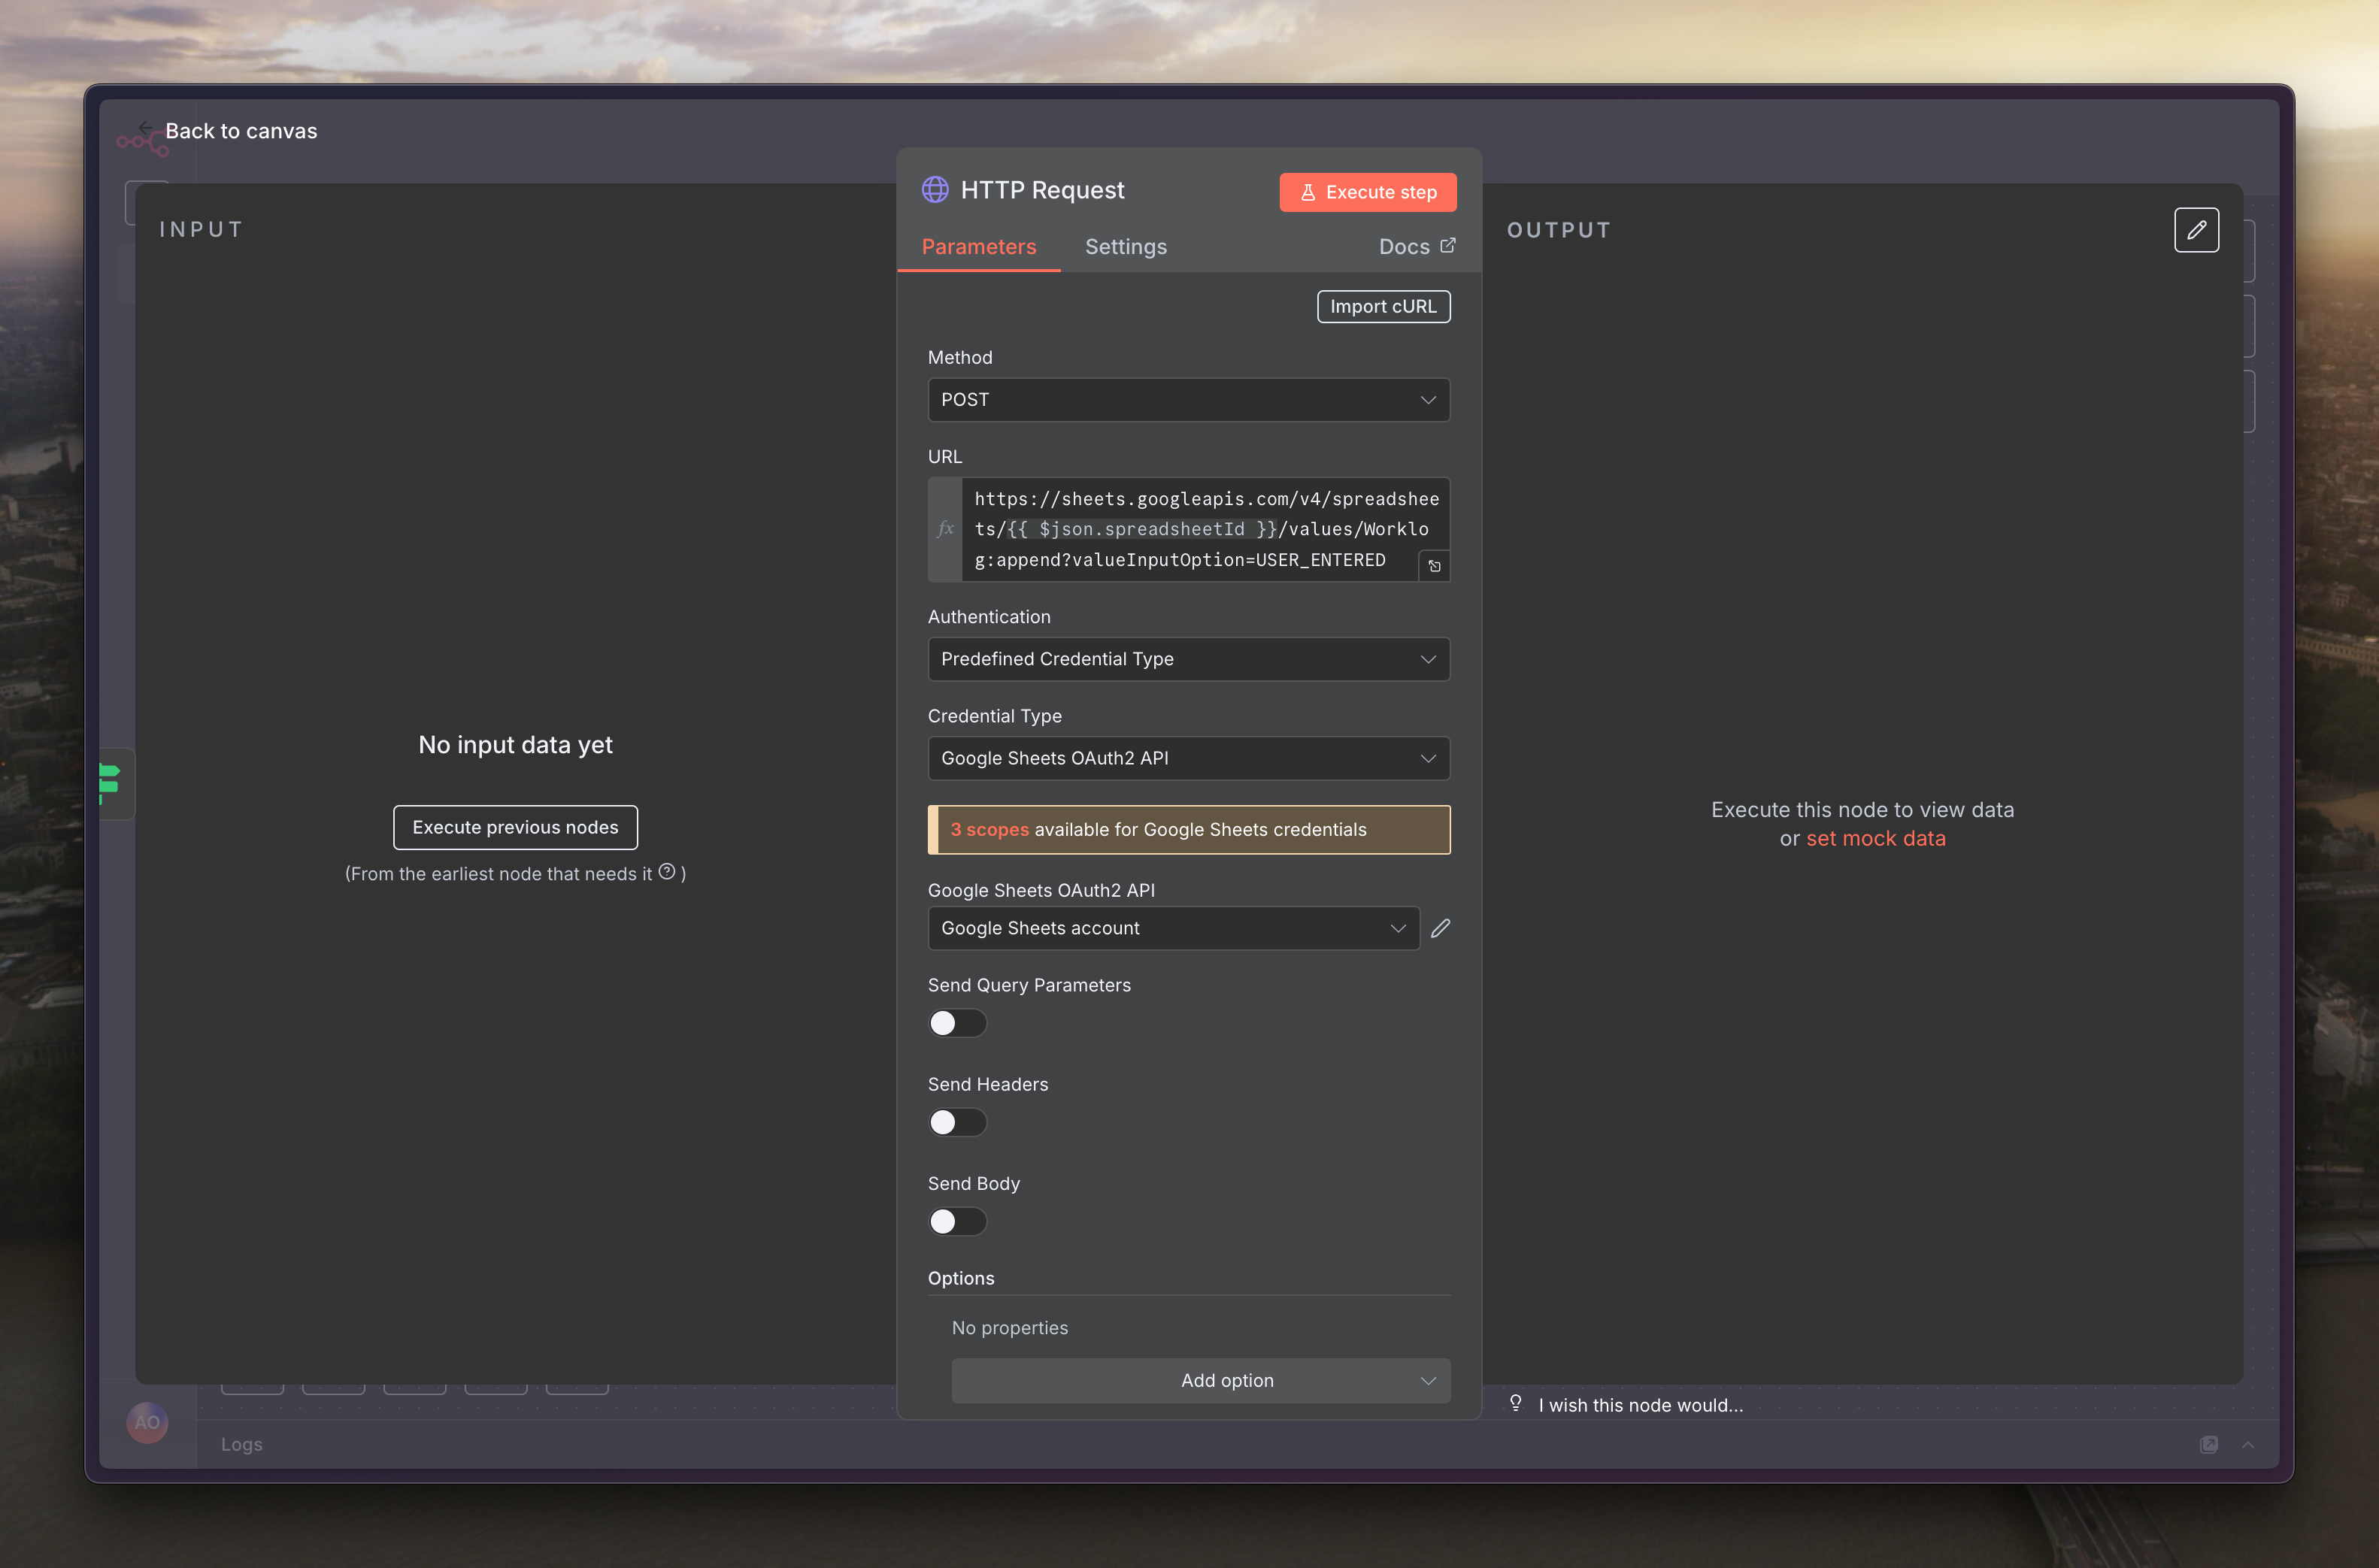Open logs in new window icon
This screenshot has width=2379, height=1568.
click(x=2208, y=1444)
